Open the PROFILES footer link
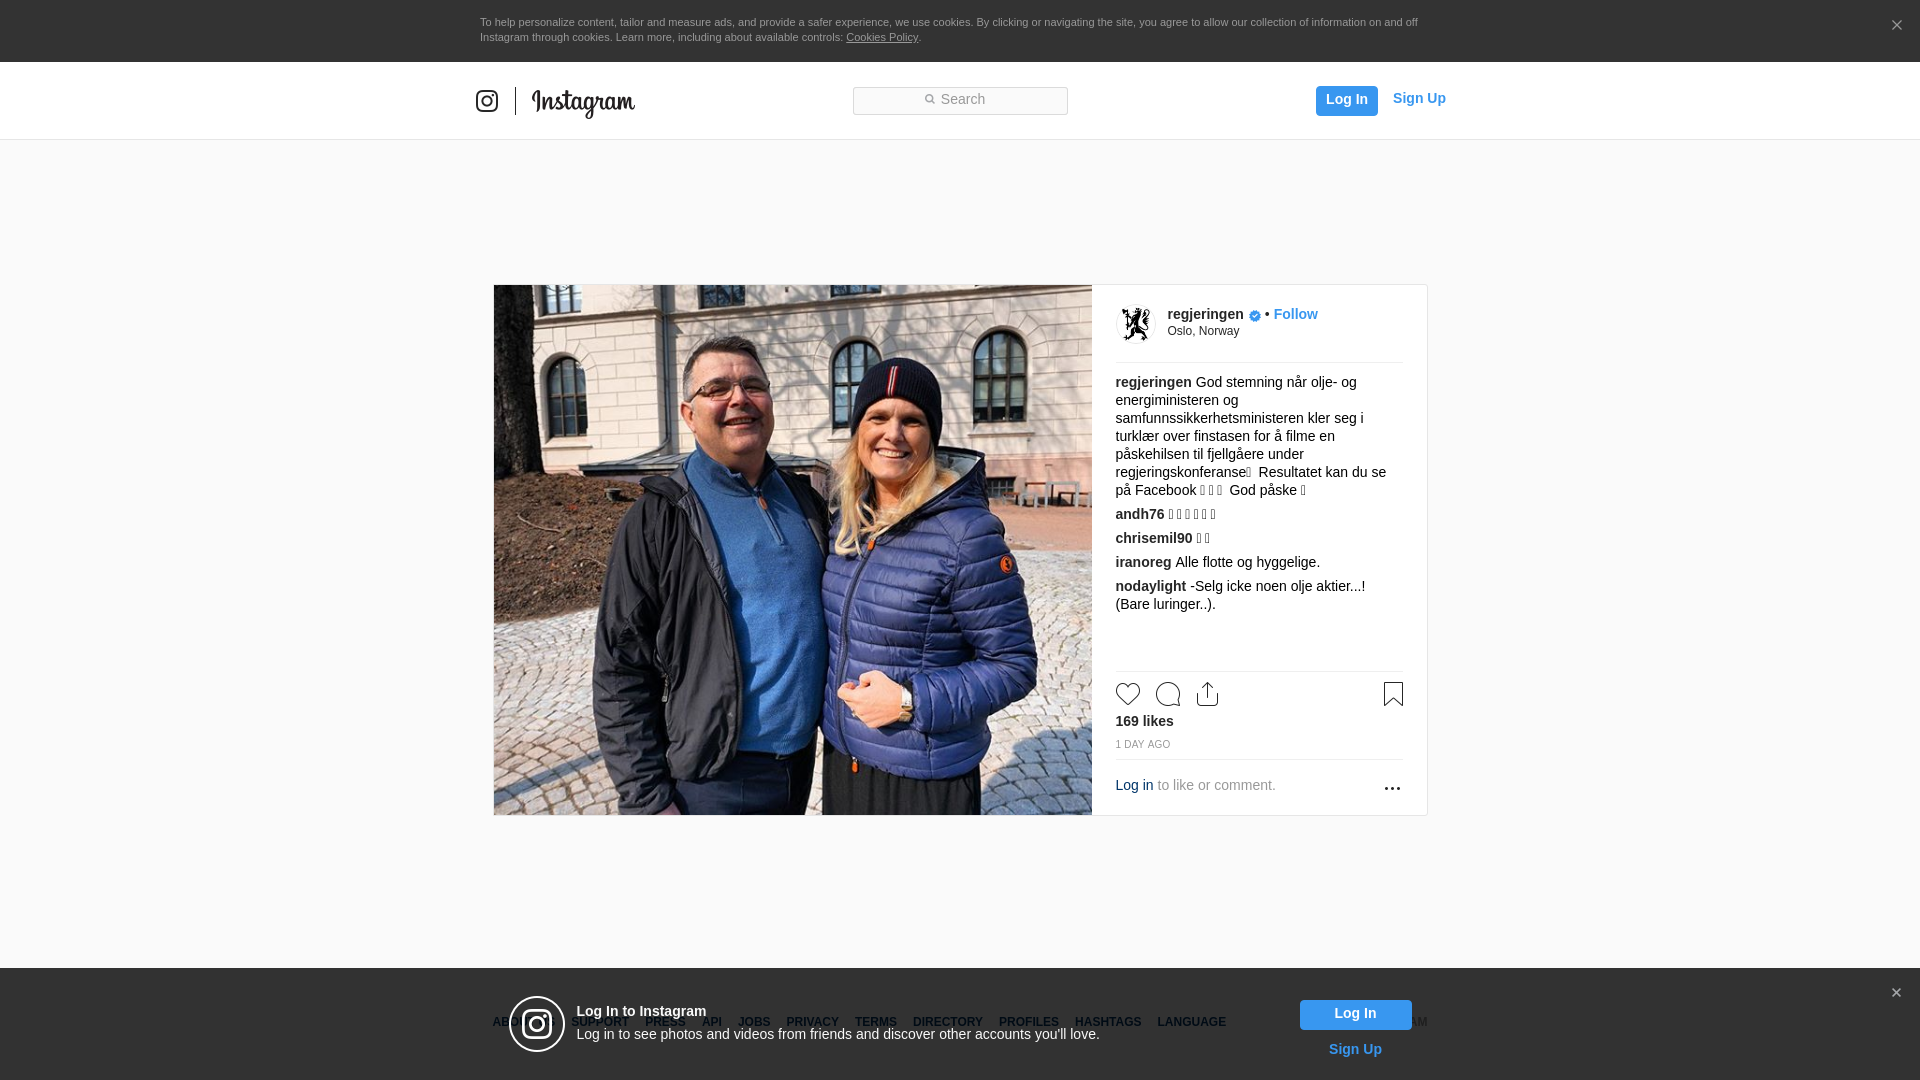 coord(1029,1022)
